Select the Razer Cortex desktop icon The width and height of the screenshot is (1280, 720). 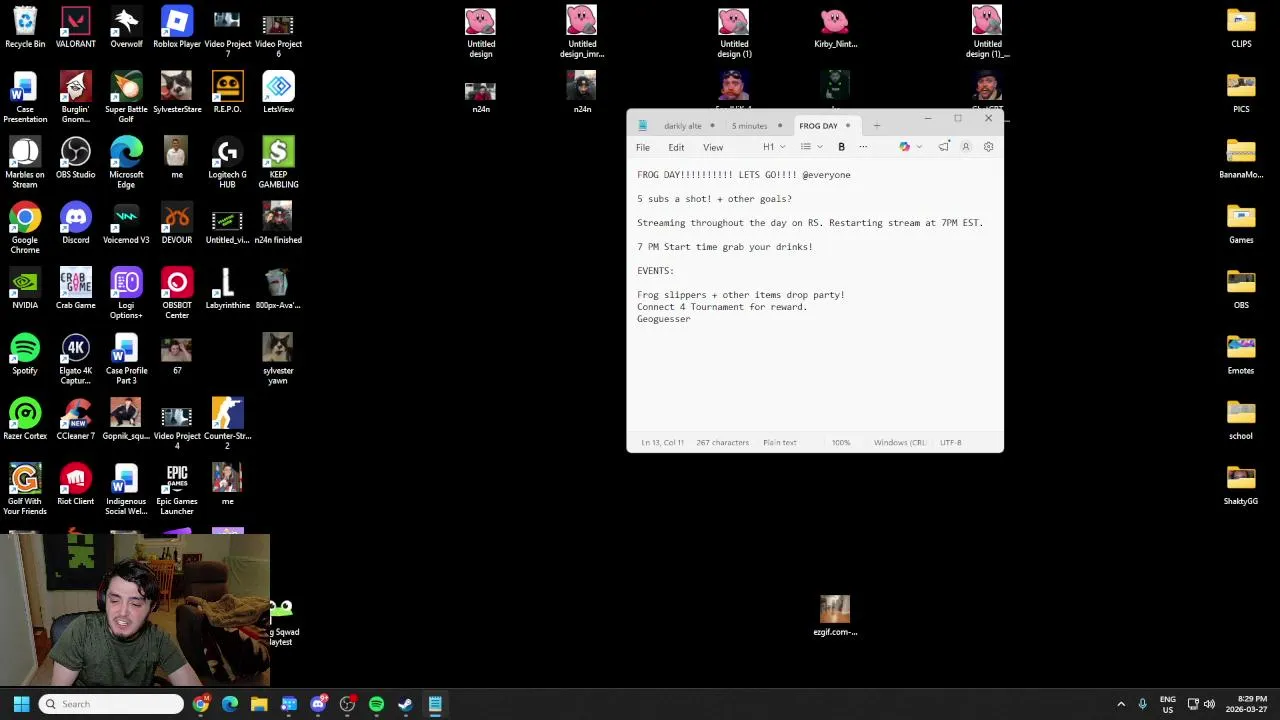pyautogui.click(x=25, y=420)
